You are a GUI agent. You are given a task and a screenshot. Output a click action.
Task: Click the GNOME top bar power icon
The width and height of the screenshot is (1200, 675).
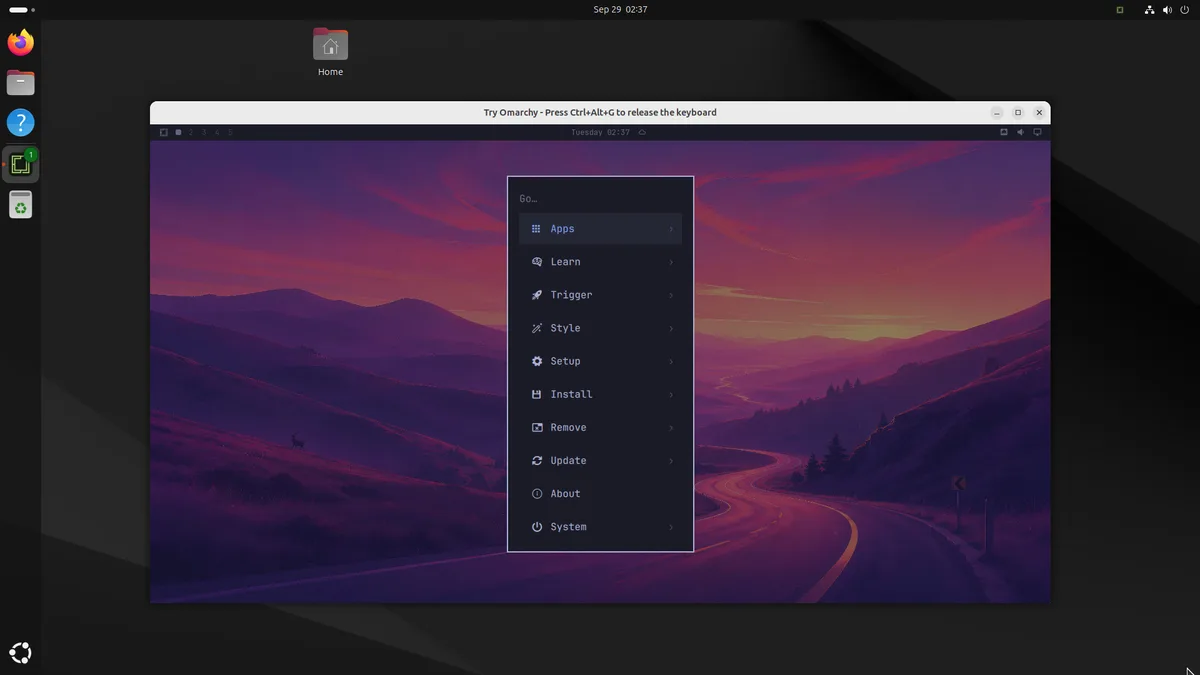[1183, 9]
